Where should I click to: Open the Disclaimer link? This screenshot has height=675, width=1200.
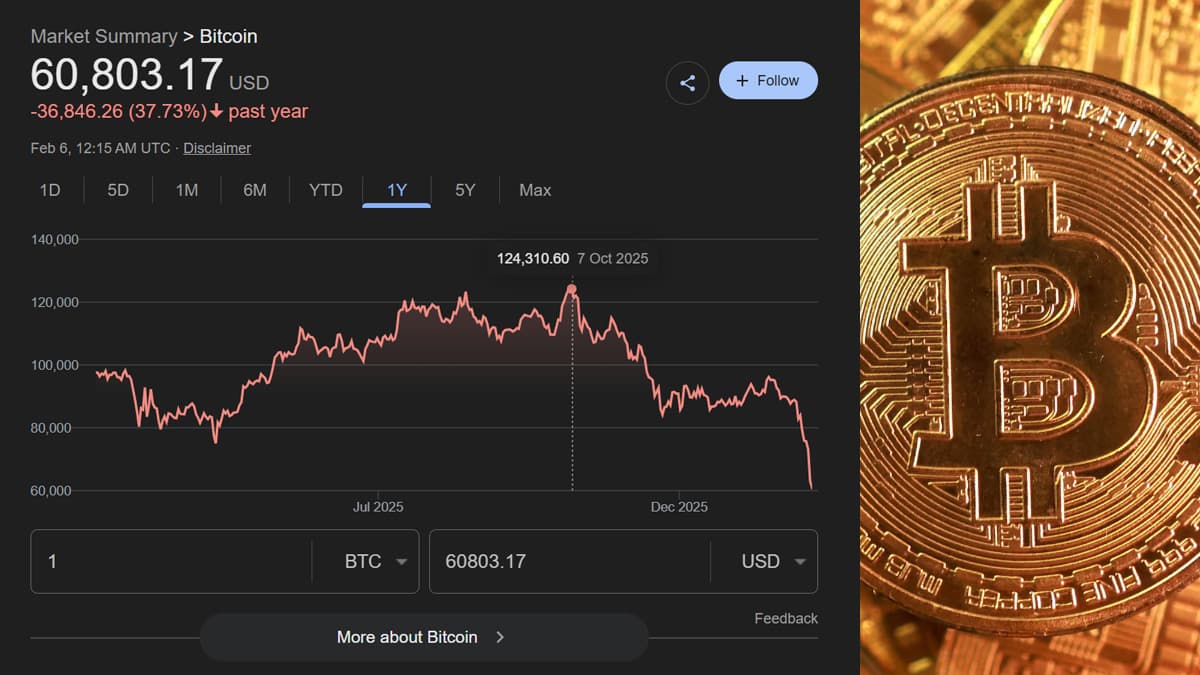tap(217, 147)
